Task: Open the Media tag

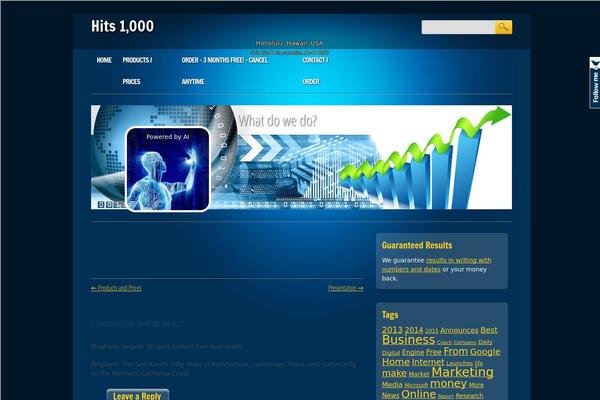Action: 392,385
